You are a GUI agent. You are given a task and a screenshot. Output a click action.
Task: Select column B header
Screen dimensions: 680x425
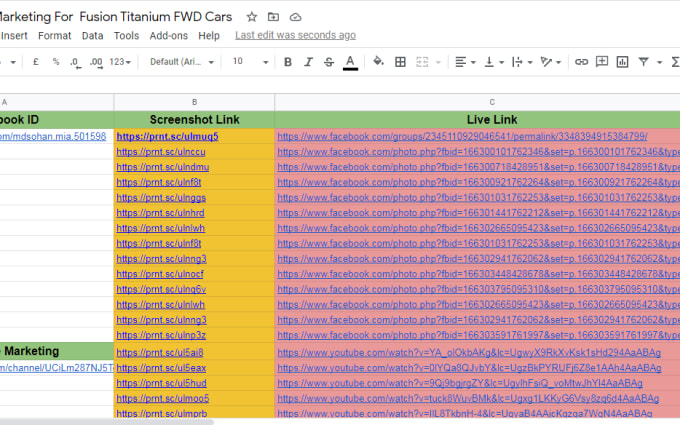(194, 102)
